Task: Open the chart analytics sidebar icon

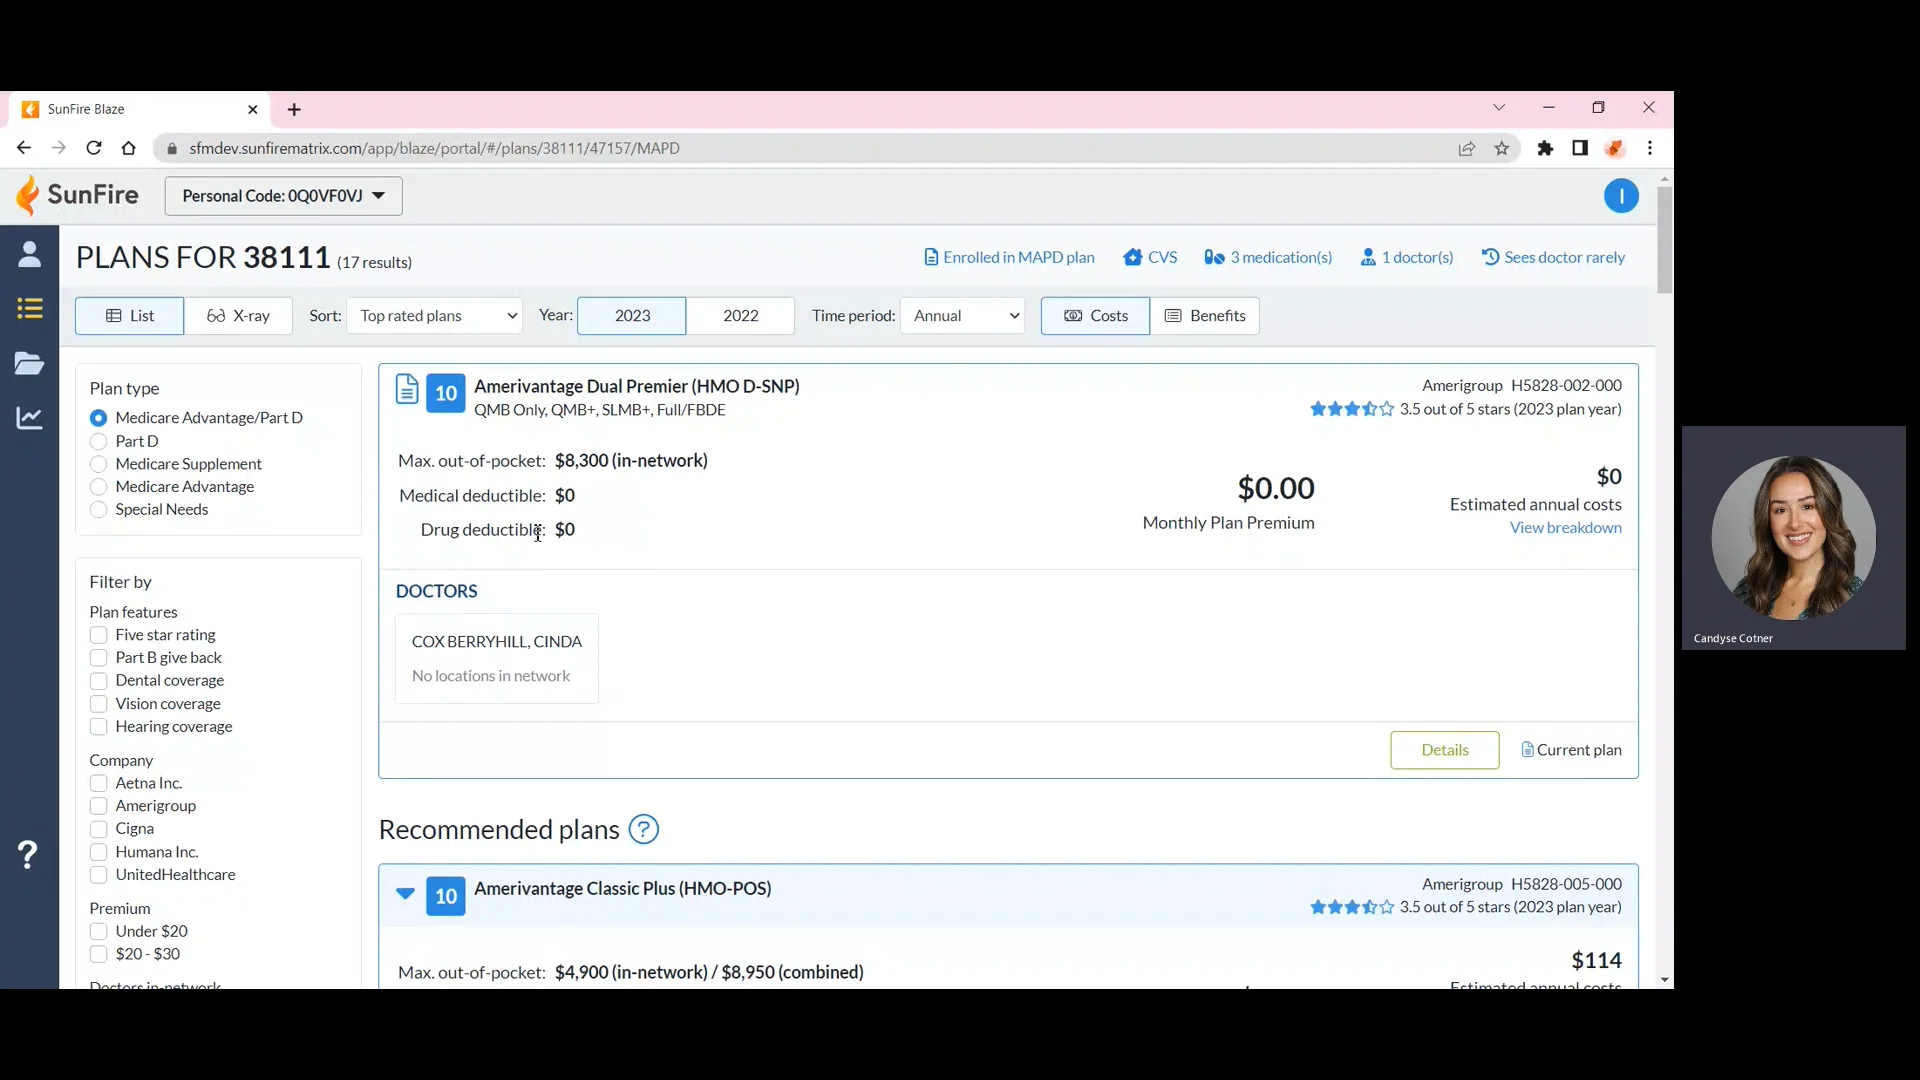Action: coord(29,418)
